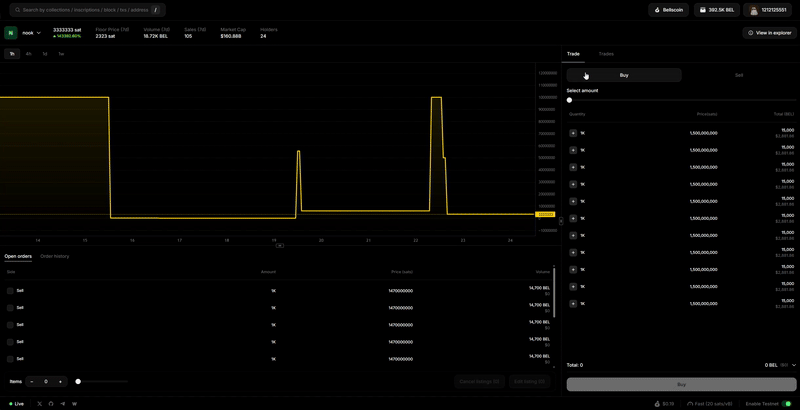This screenshot has height=410, width=800.
Task: Switch to the Trades tab
Action: point(606,53)
